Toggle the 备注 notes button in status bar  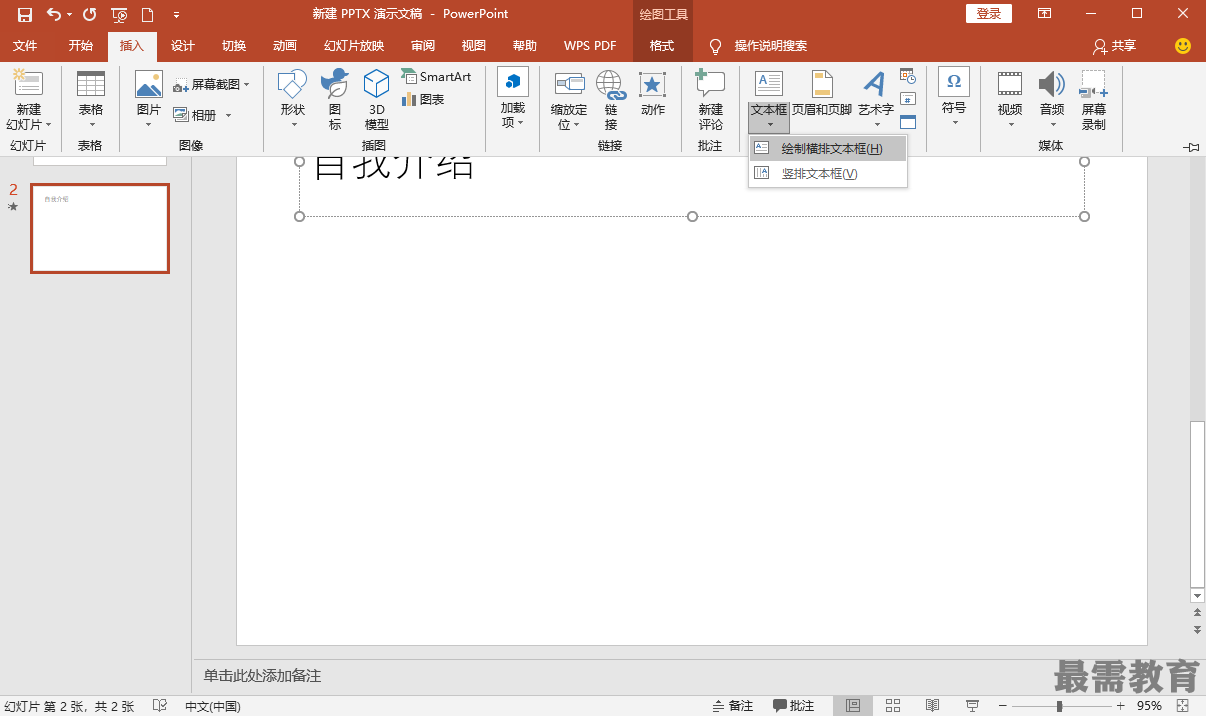[733, 706]
